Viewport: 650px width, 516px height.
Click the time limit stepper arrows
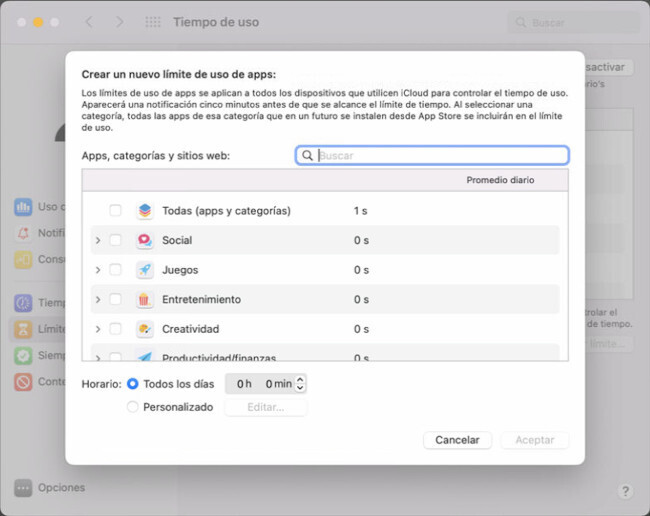point(301,384)
